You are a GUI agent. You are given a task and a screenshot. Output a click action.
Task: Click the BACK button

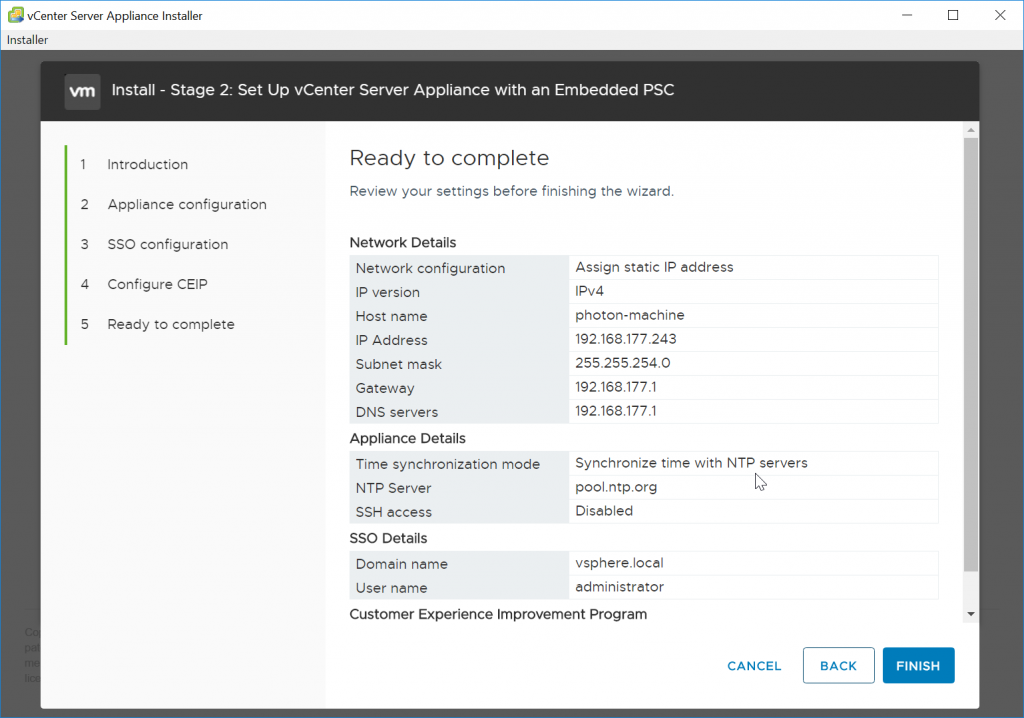tap(839, 665)
